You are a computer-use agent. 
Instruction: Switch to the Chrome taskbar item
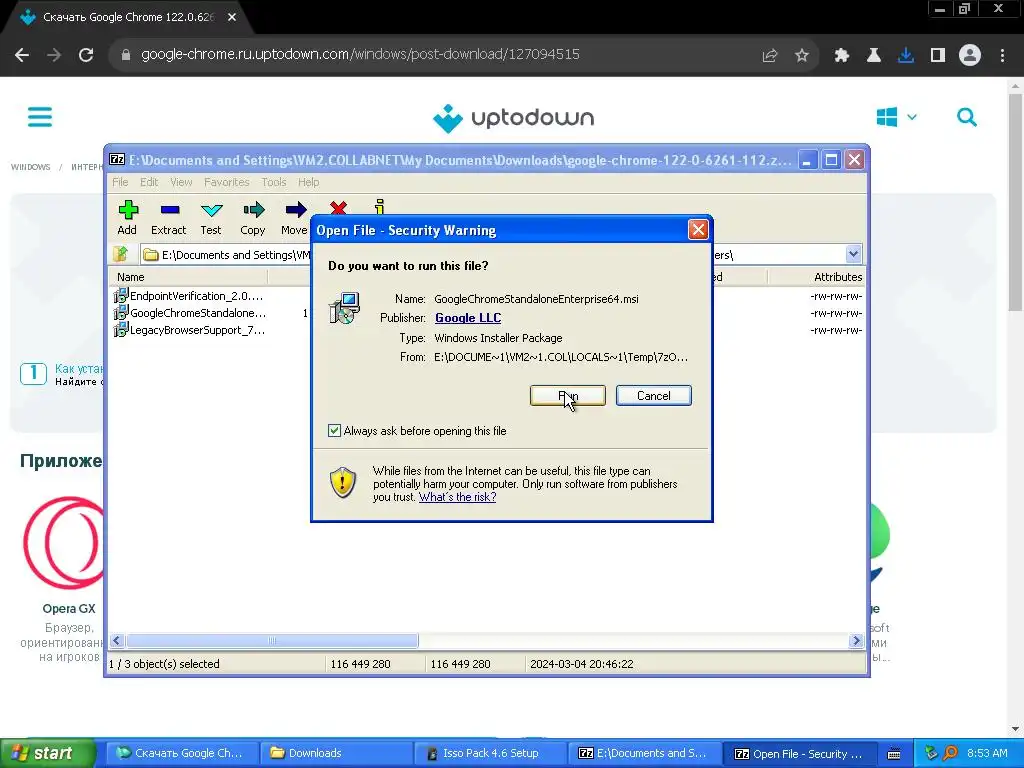(181, 754)
